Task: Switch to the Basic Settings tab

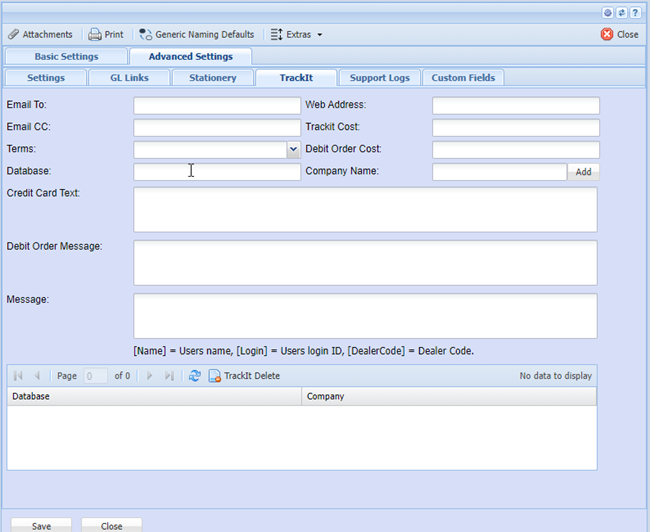Action: click(x=66, y=57)
